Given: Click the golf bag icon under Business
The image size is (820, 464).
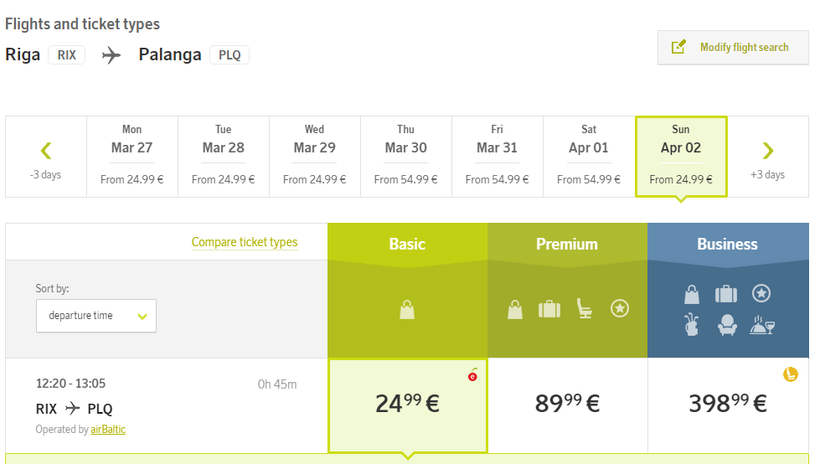Looking at the screenshot, I should click(691, 326).
